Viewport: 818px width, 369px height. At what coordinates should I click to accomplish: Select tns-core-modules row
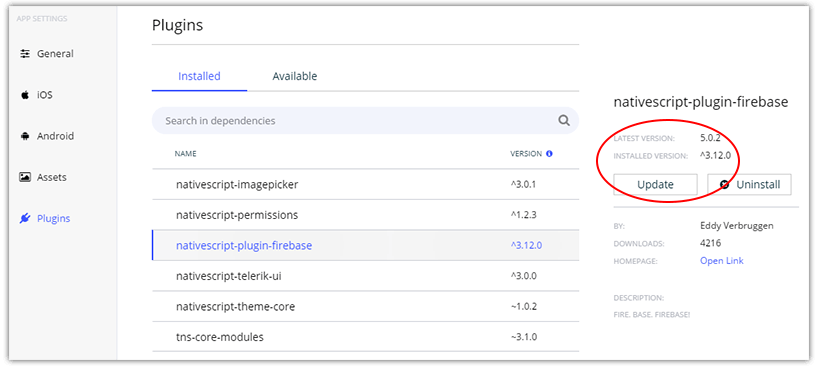pyautogui.click(x=365, y=337)
